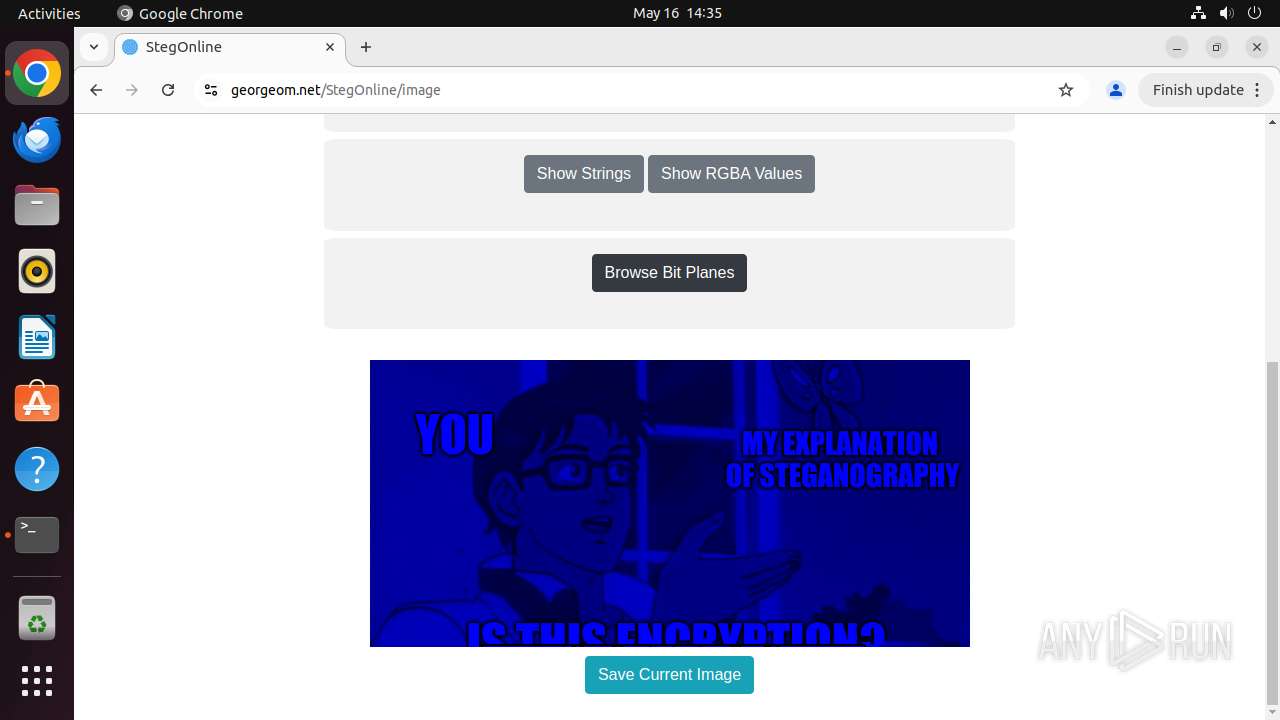Open the network status icon in top bar

pyautogui.click(x=1198, y=13)
